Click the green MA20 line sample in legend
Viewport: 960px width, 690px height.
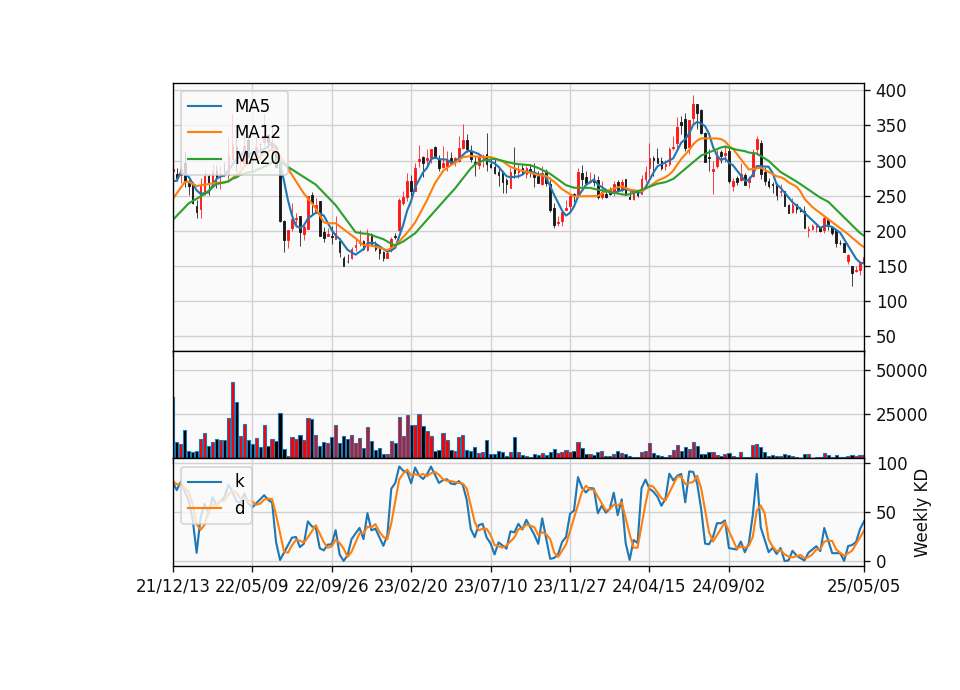pyautogui.click(x=204, y=158)
